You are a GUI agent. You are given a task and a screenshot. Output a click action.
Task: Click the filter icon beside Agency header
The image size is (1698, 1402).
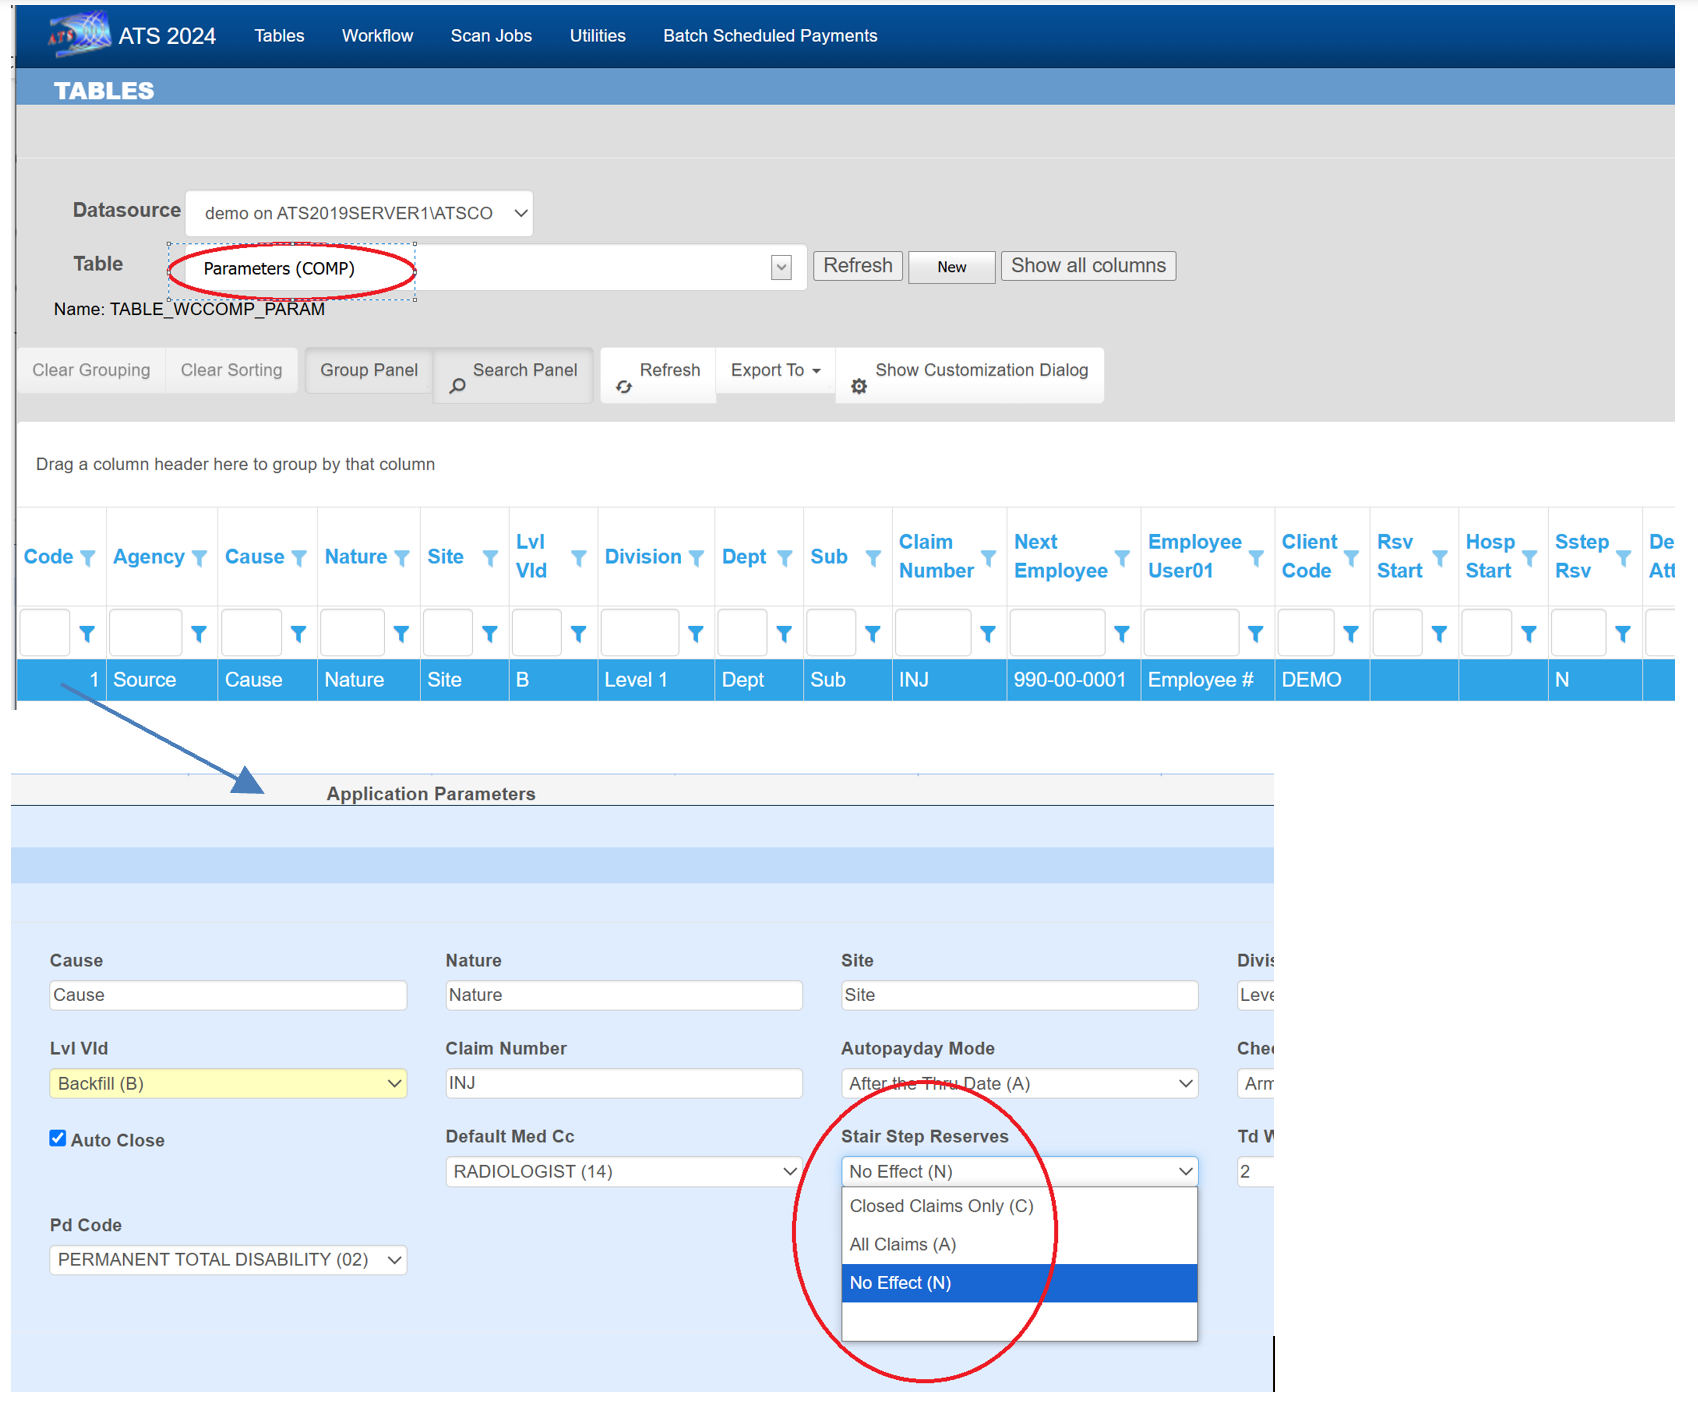199,558
